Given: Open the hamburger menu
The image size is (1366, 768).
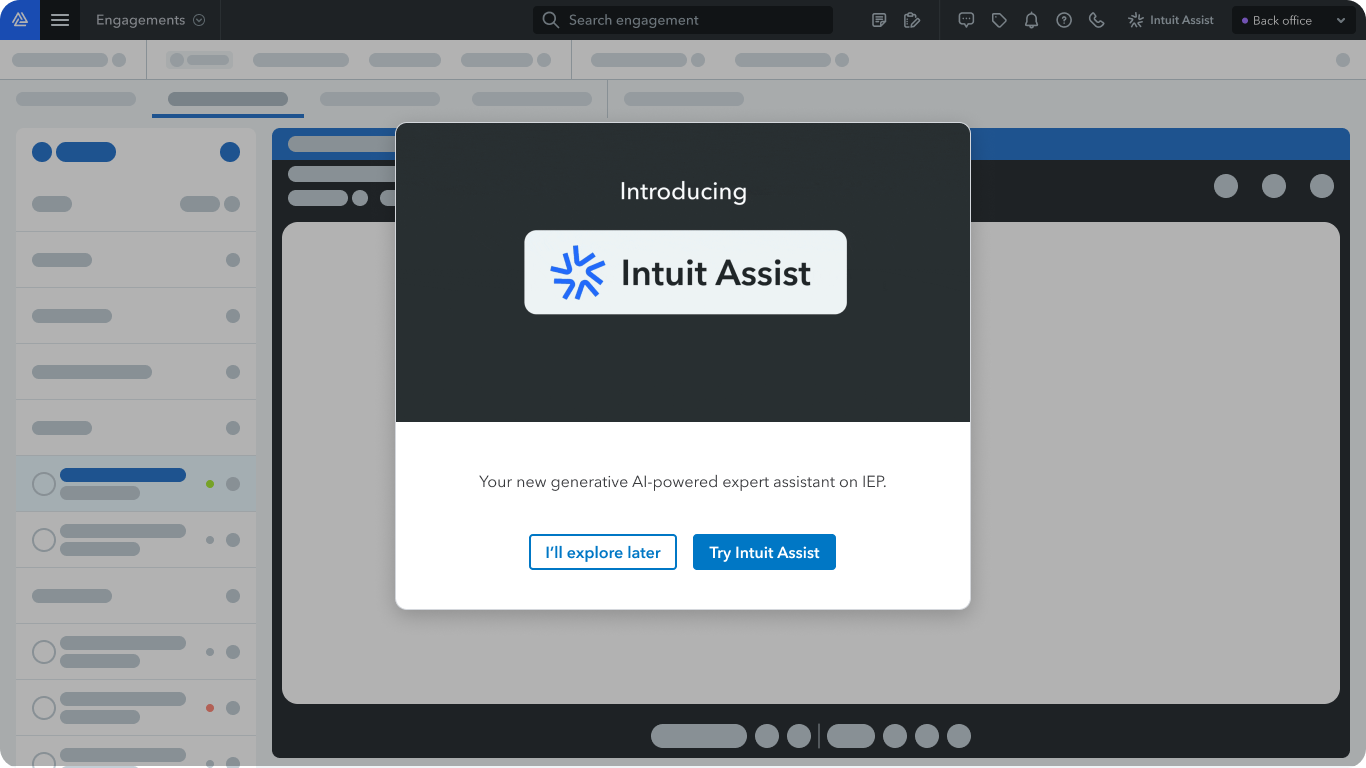Looking at the screenshot, I should [60, 20].
